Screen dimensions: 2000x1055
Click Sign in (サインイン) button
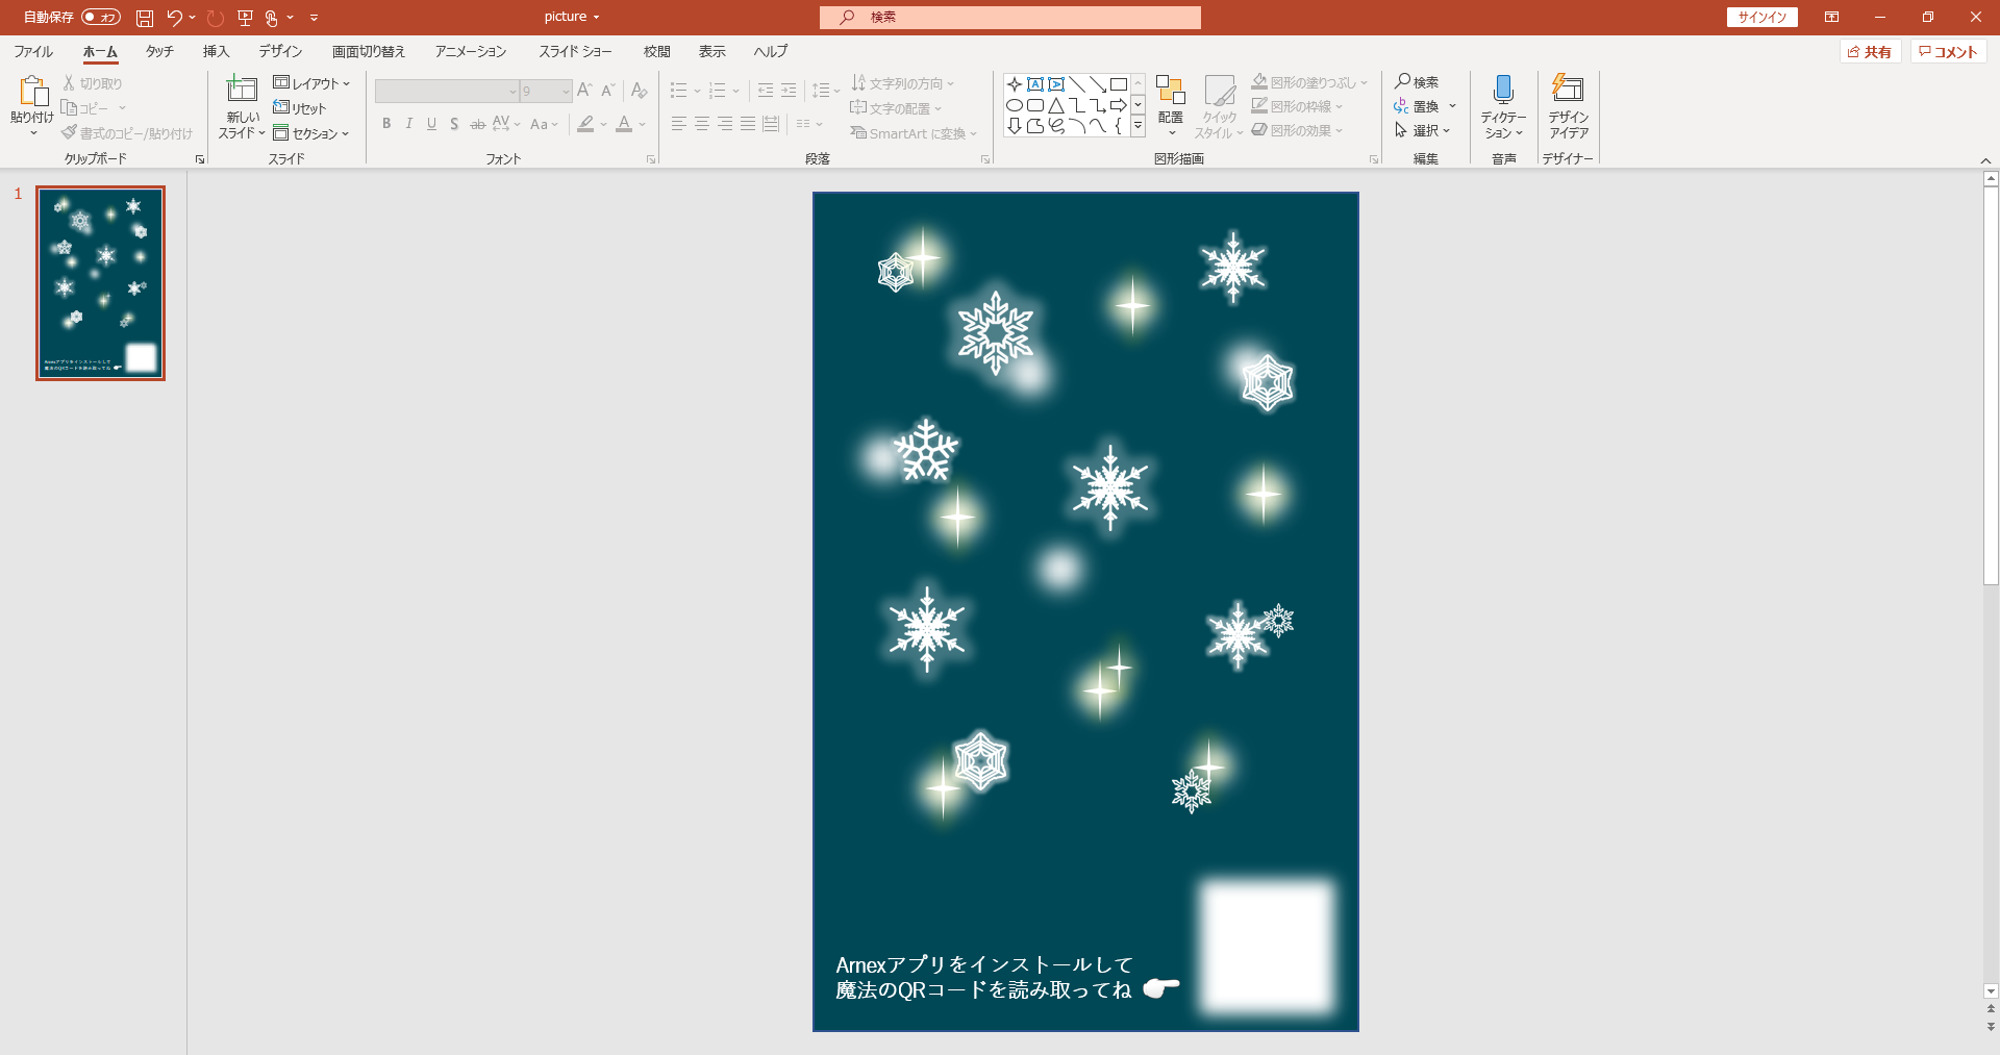1762,17
